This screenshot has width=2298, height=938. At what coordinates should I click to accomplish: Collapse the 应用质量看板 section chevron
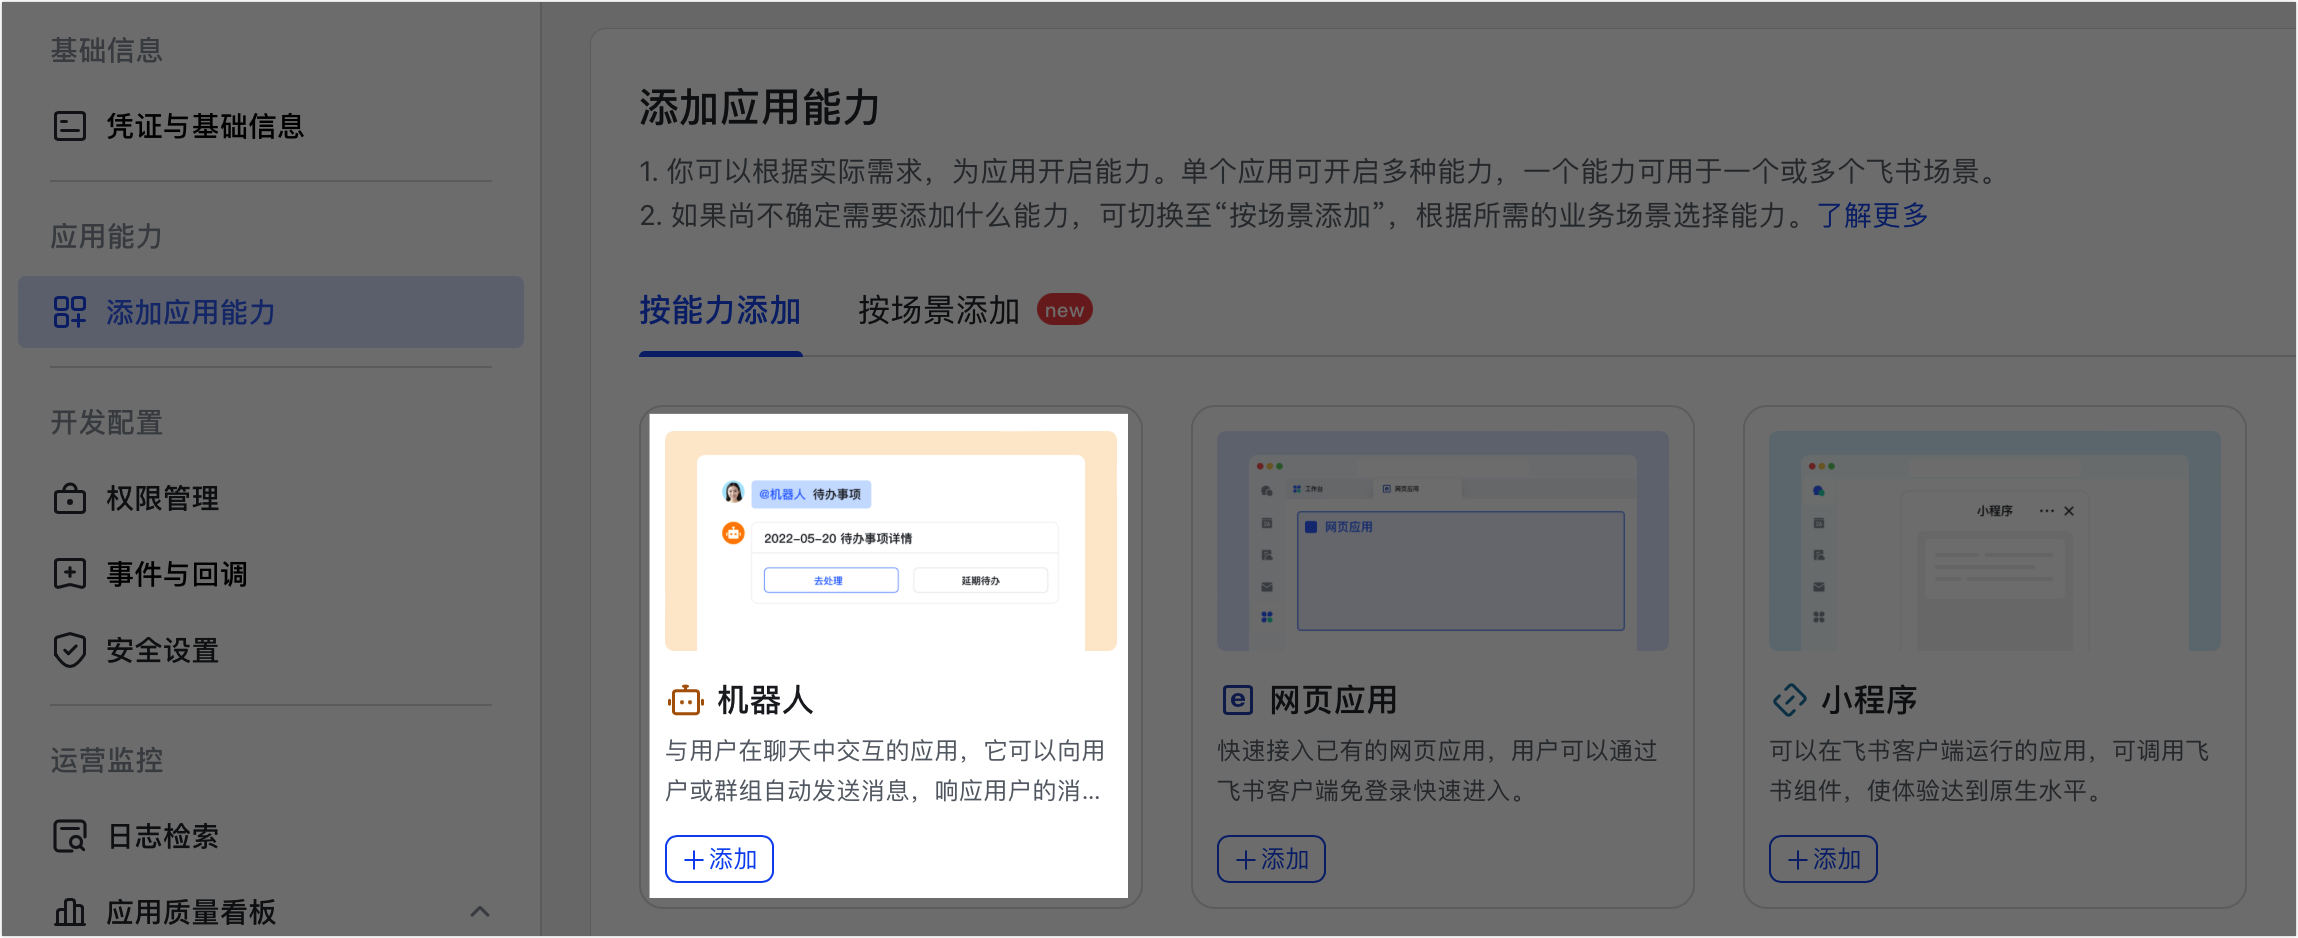[482, 911]
